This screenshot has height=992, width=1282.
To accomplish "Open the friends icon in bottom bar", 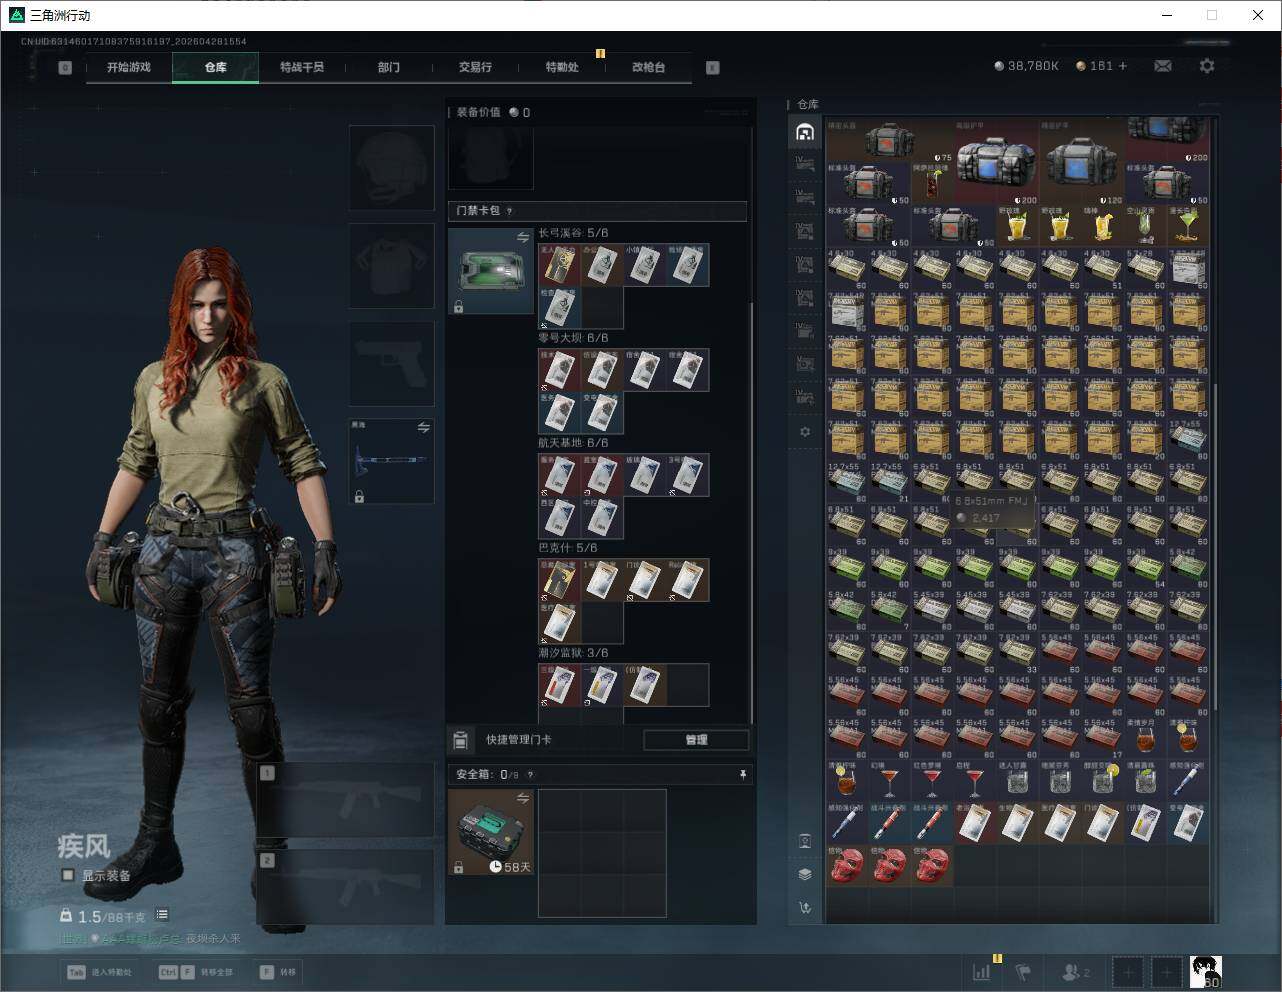I will pos(1076,972).
